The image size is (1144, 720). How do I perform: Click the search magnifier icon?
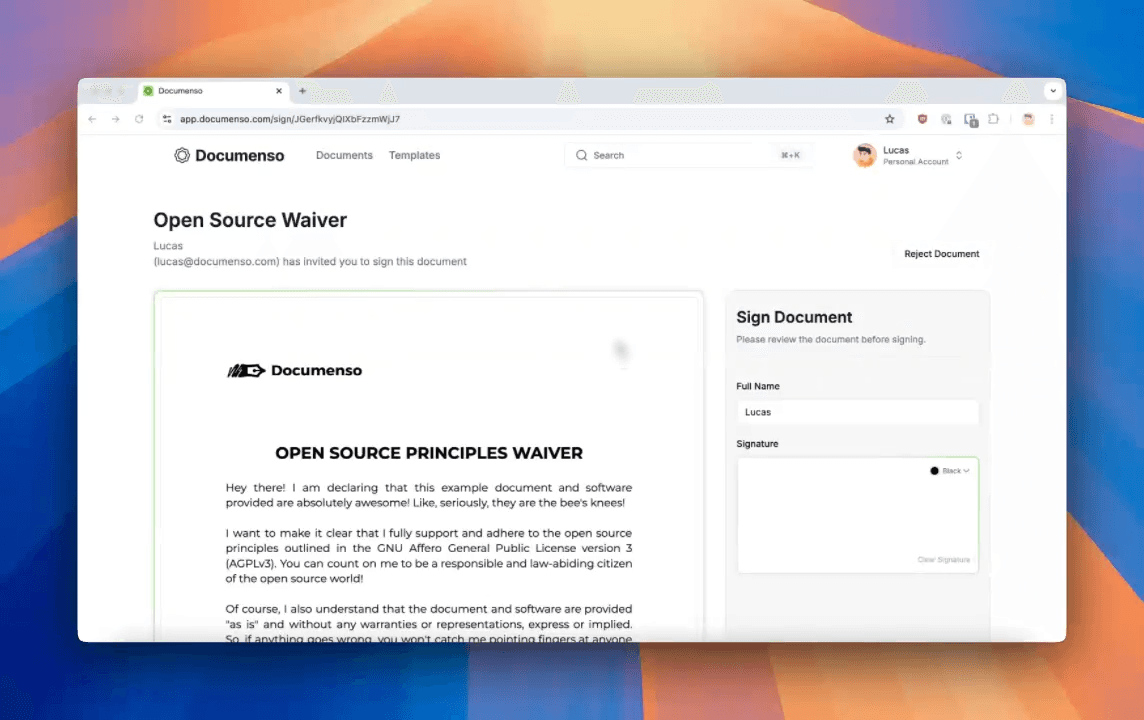coord(581,155)
